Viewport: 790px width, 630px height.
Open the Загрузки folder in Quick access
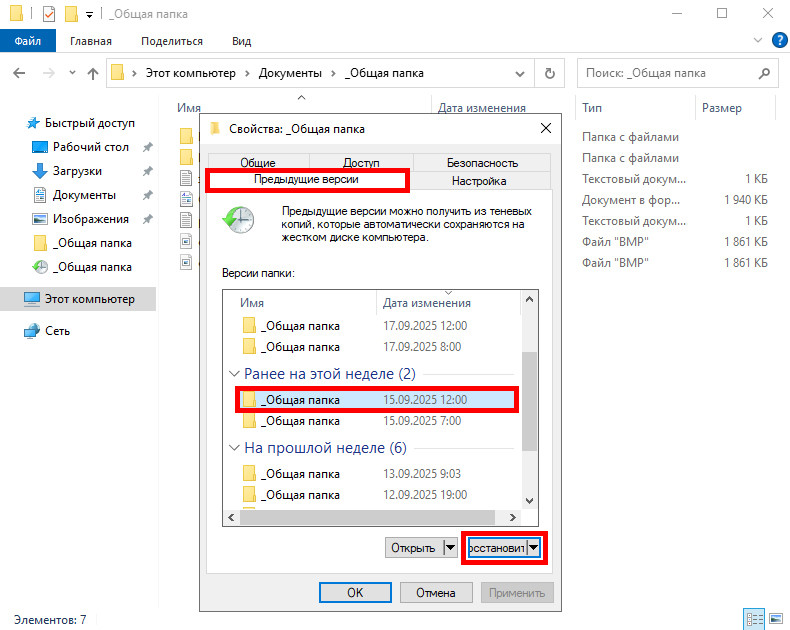click(77, 171)
